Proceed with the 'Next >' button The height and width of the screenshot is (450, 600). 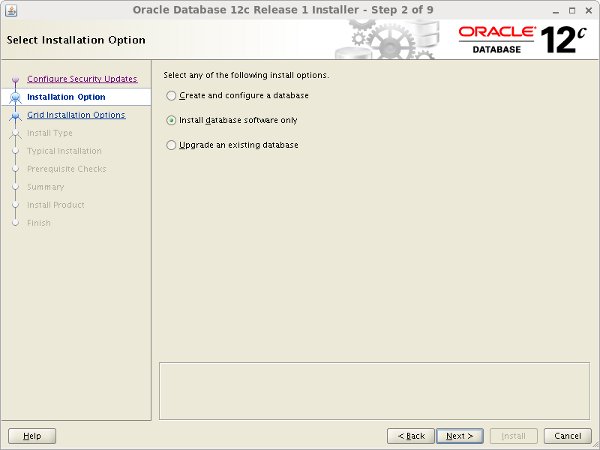click(x=460, y=436)
